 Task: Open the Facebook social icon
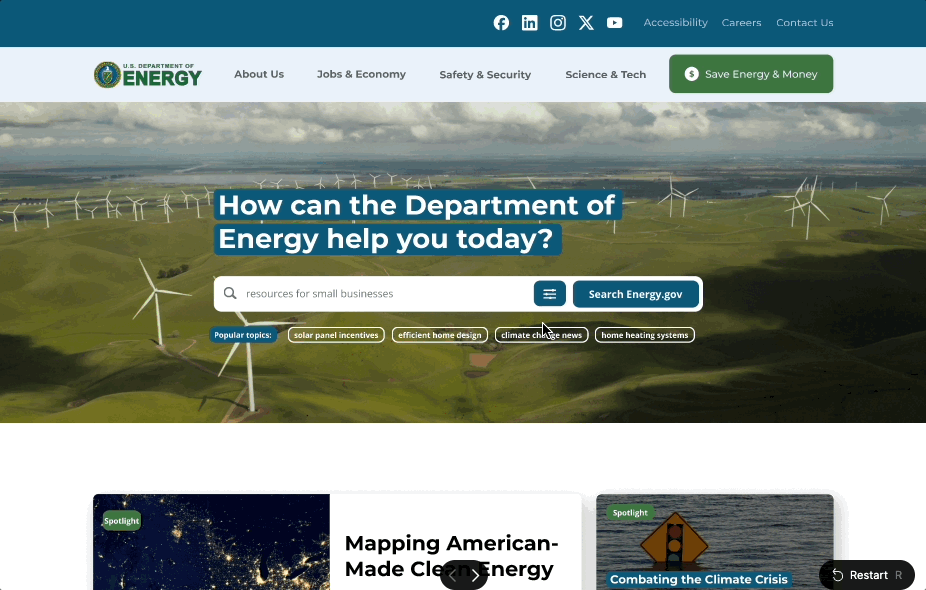coord(501,22)
